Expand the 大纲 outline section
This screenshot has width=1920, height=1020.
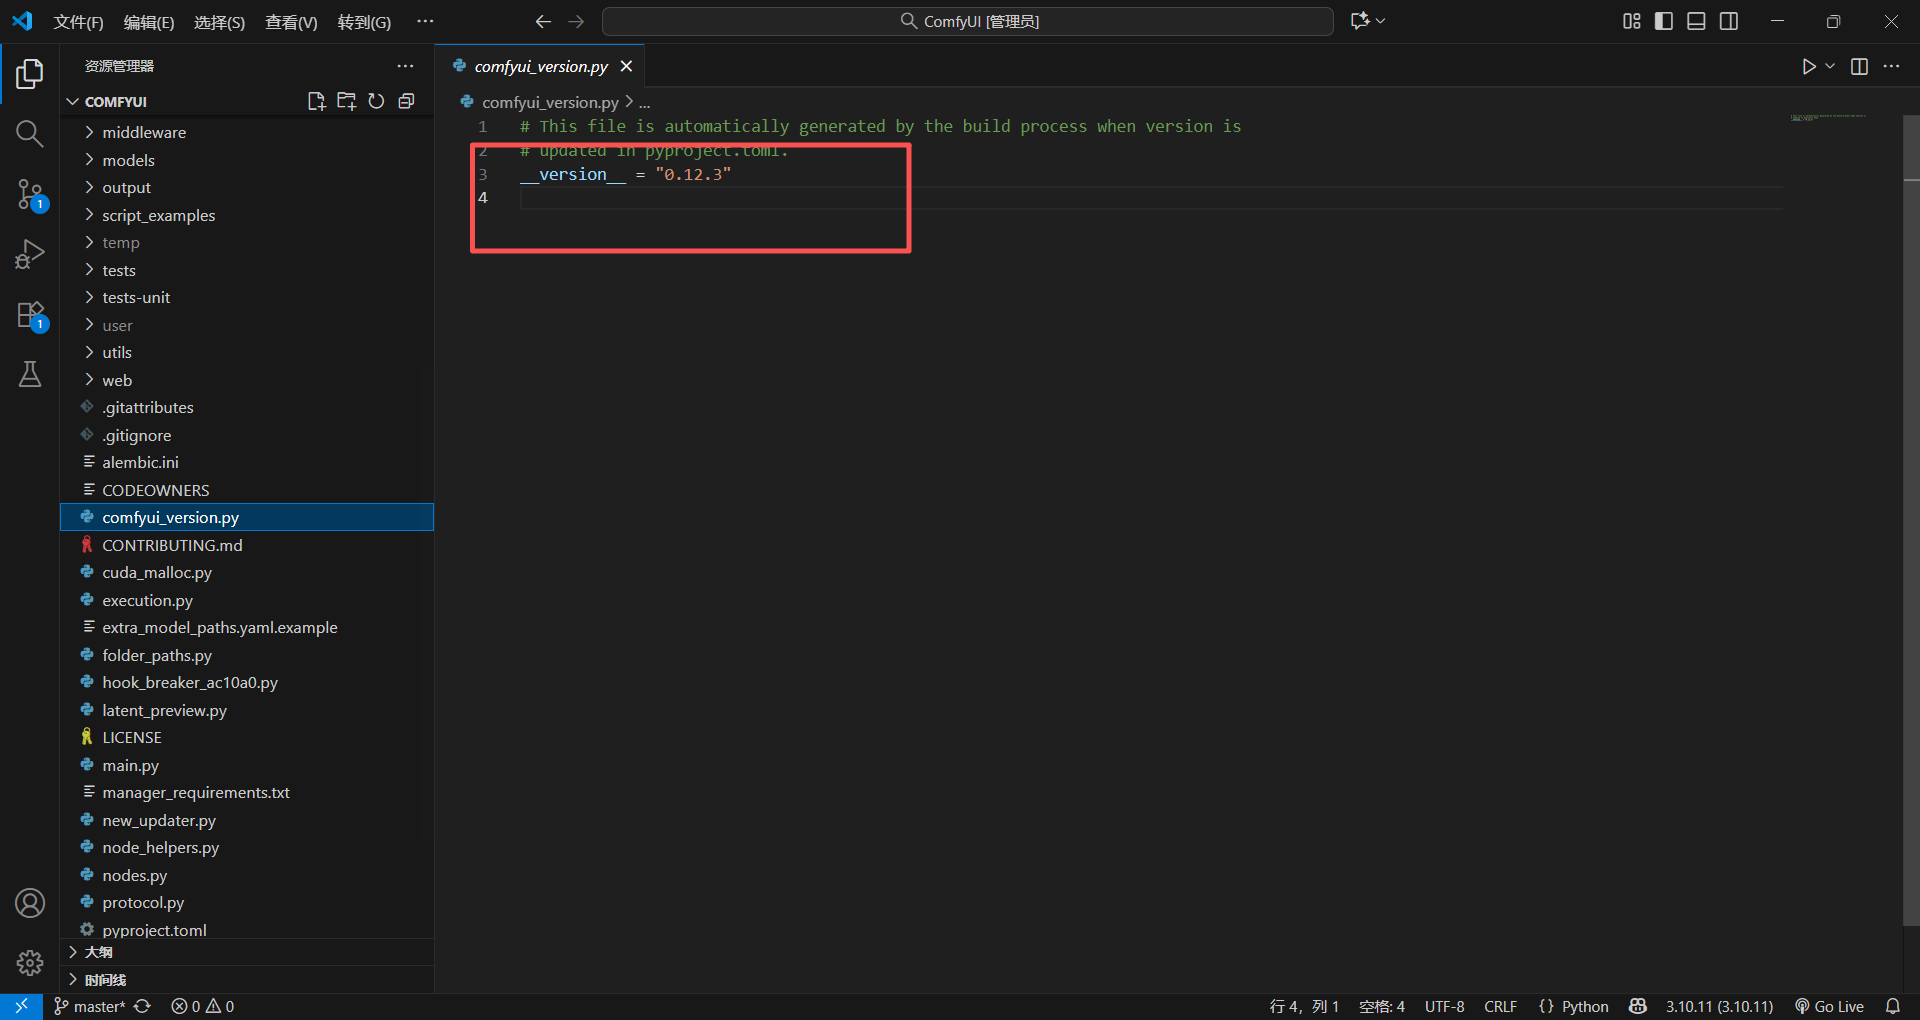tap(247, 952)
